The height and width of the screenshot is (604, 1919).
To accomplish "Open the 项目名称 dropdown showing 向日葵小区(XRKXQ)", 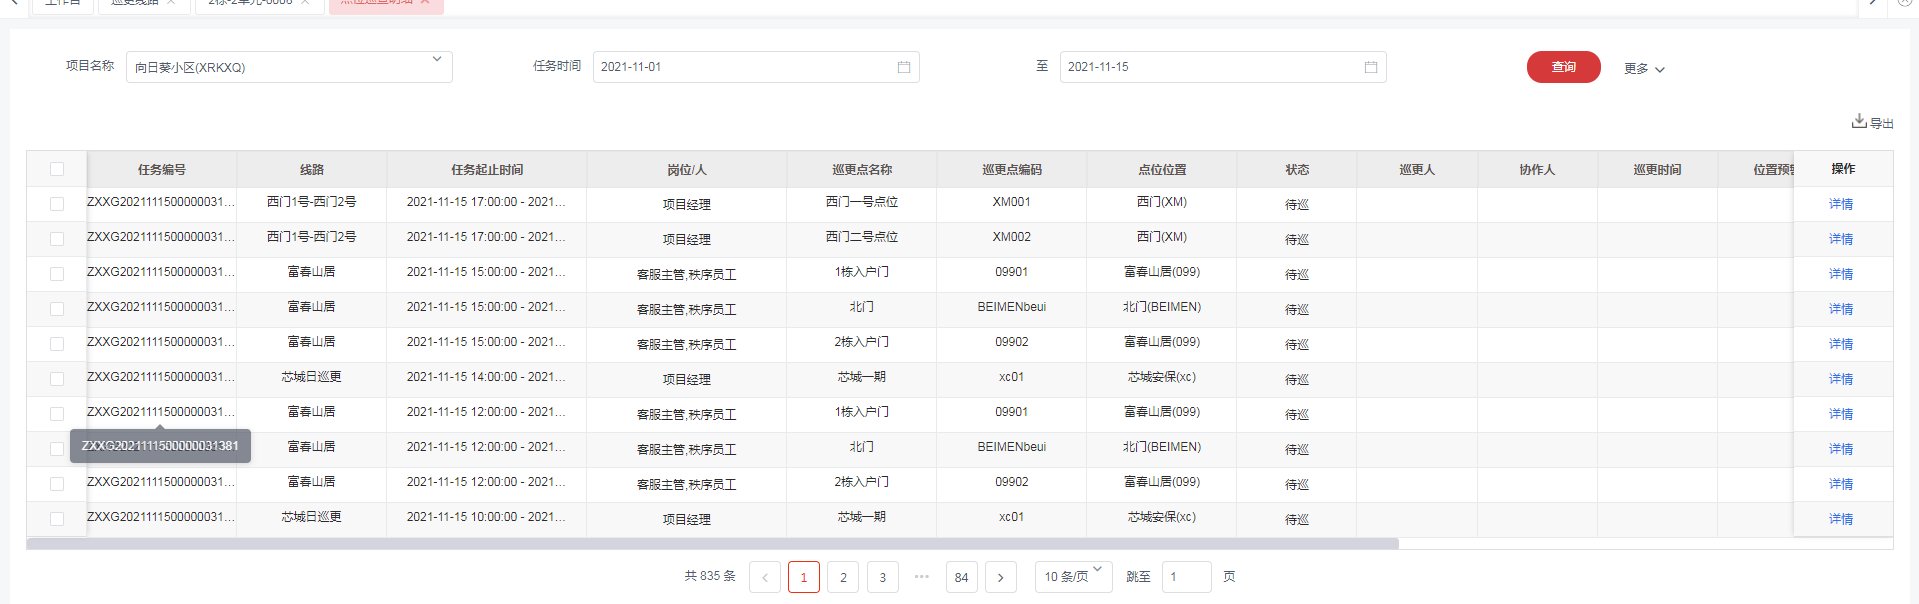I will (x=289, y=67).
